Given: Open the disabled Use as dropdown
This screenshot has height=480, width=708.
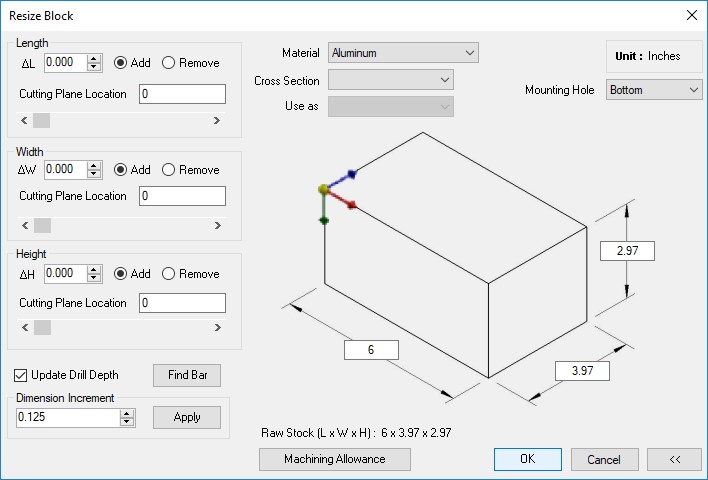Looking at the screenshot, I should pos(391,107).
